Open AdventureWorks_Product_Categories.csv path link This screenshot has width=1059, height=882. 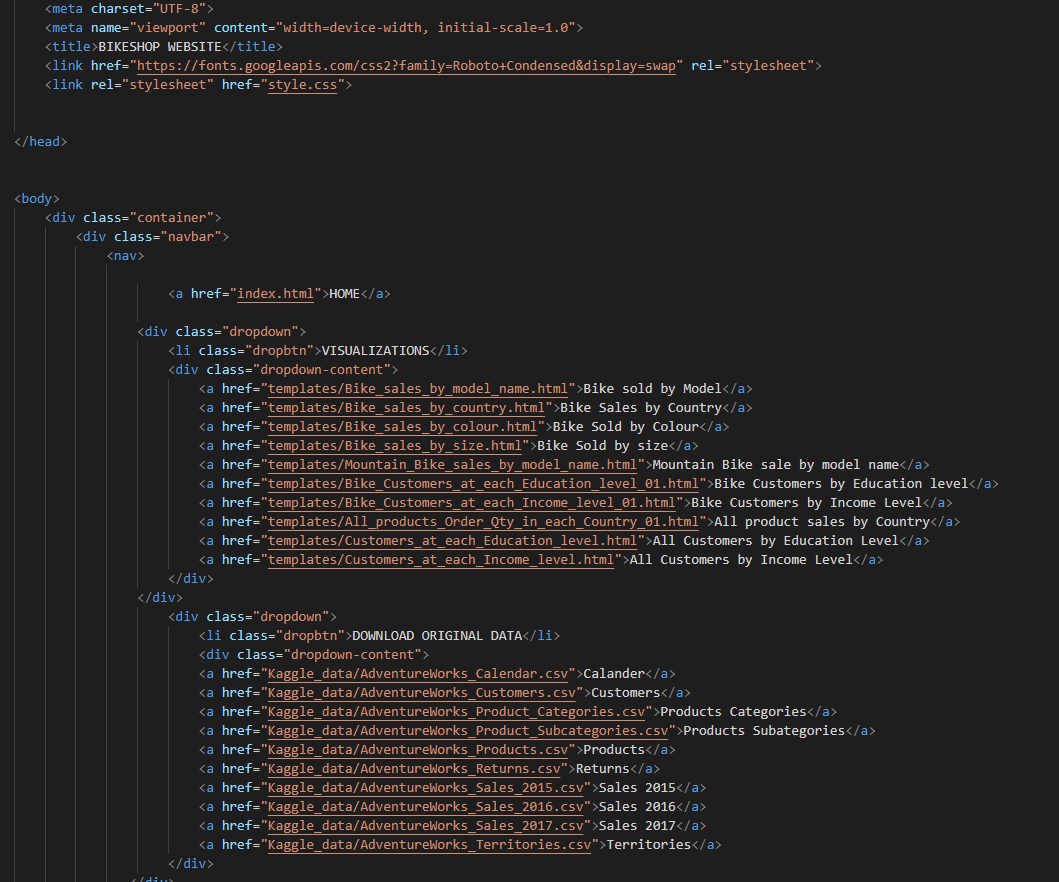(457, 712)
